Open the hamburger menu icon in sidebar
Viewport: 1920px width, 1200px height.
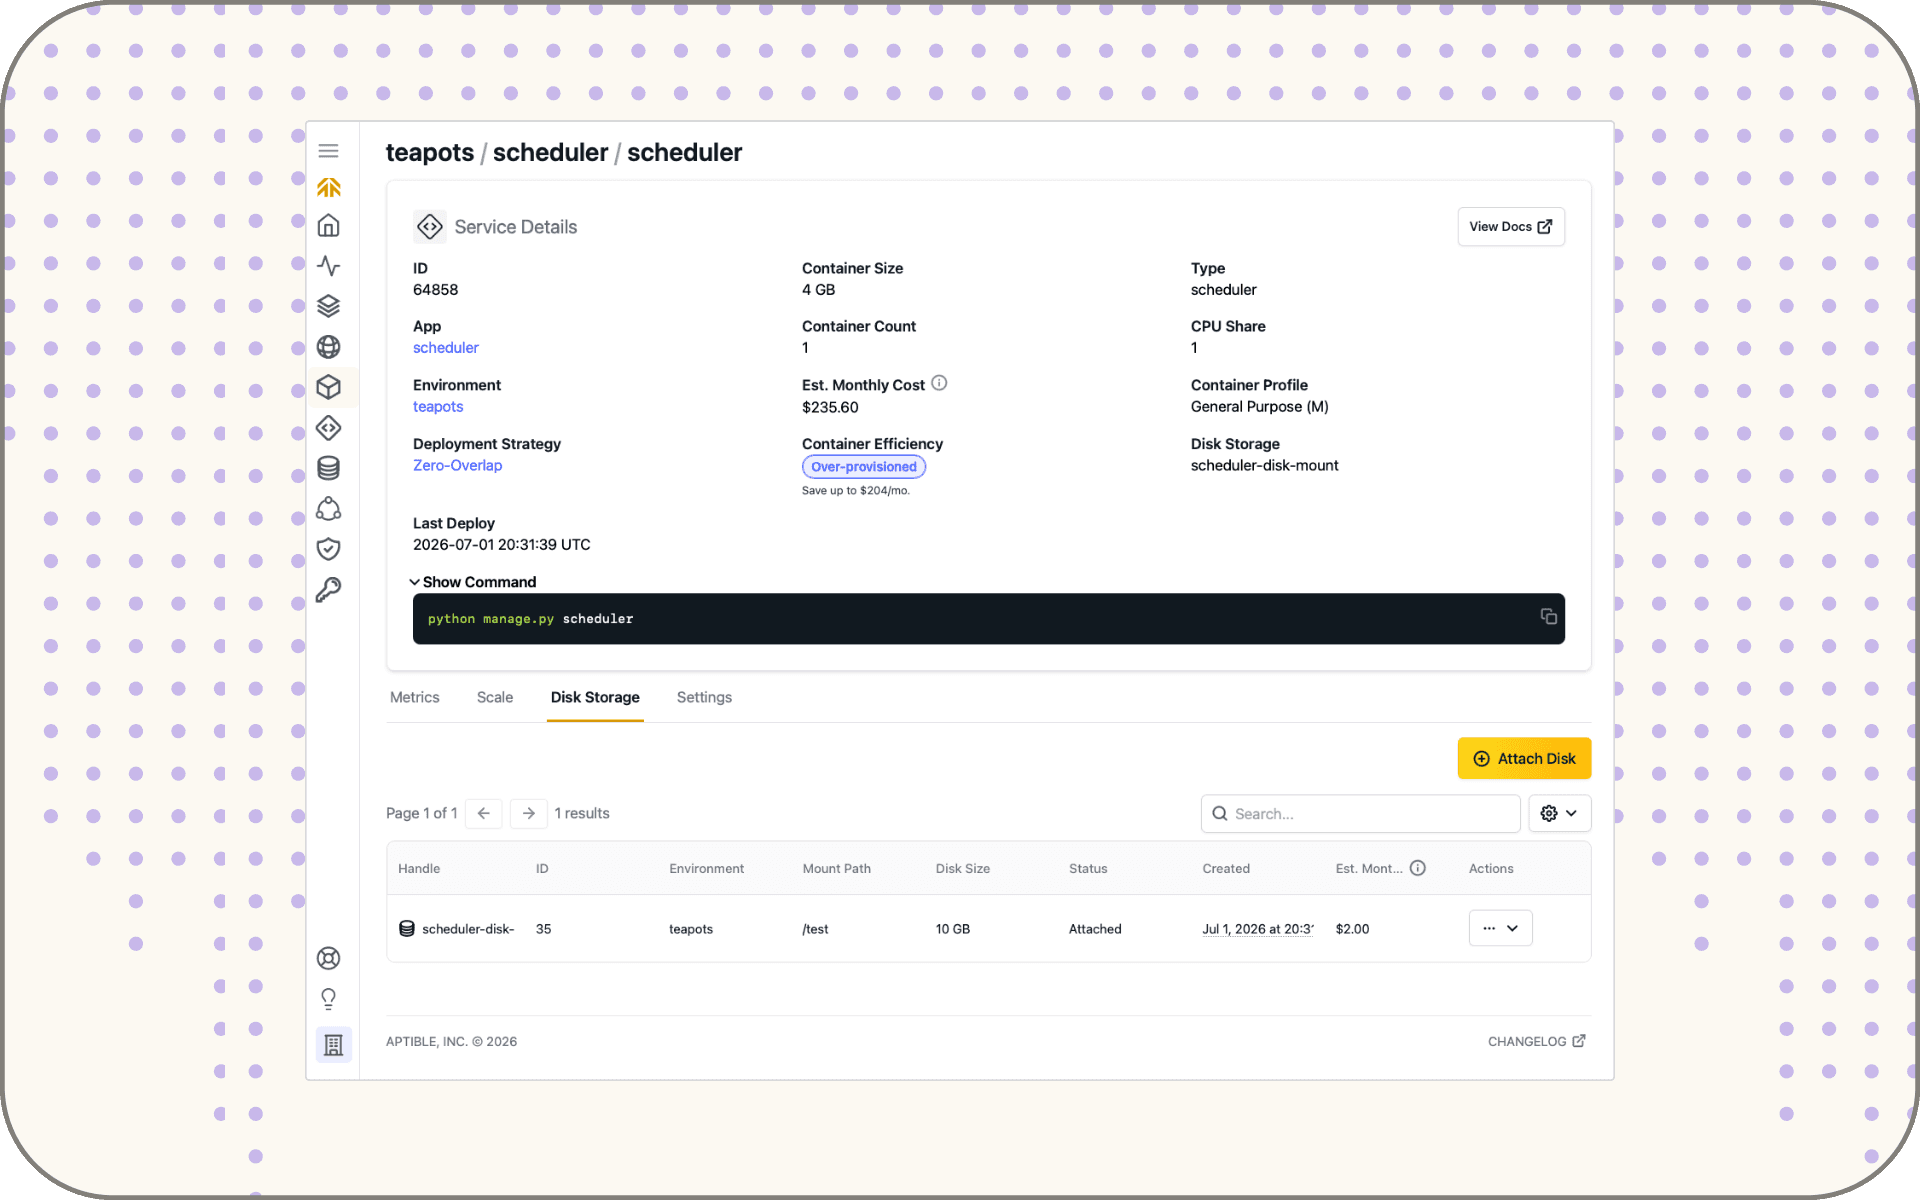pyautogui.click(x=328, y=151)
